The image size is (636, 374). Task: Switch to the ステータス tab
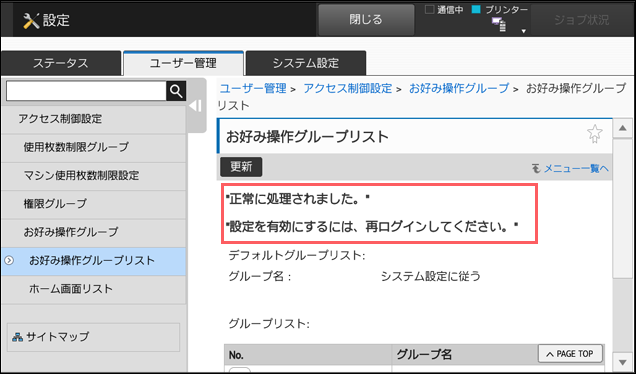coord(61,63)
